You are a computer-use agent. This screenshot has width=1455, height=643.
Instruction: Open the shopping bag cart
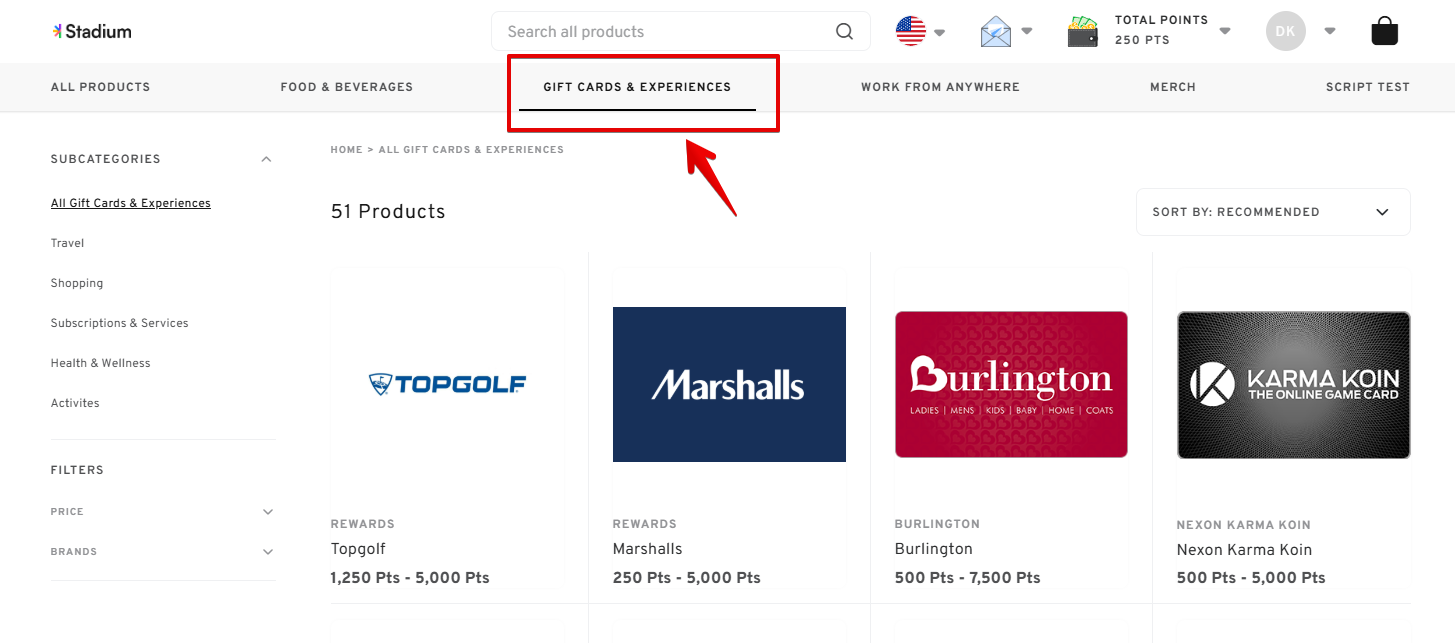point(1385,31)
